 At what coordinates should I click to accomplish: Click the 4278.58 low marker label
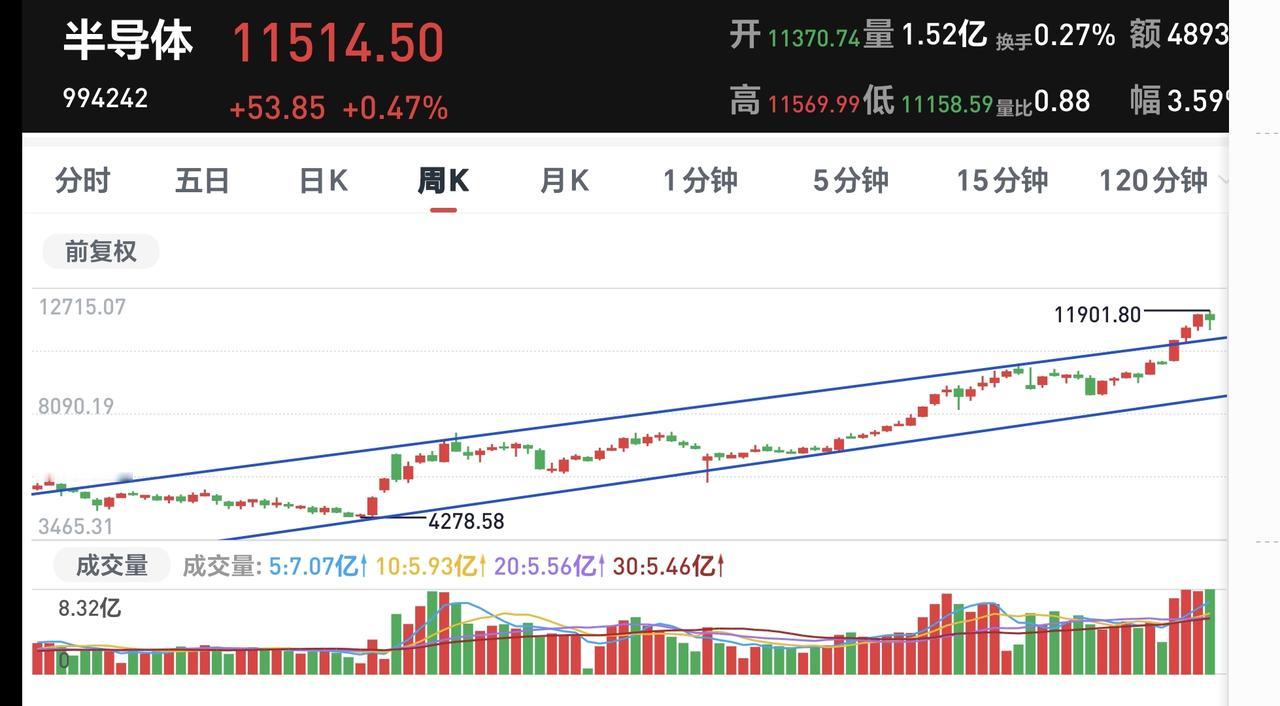point(466,521)
